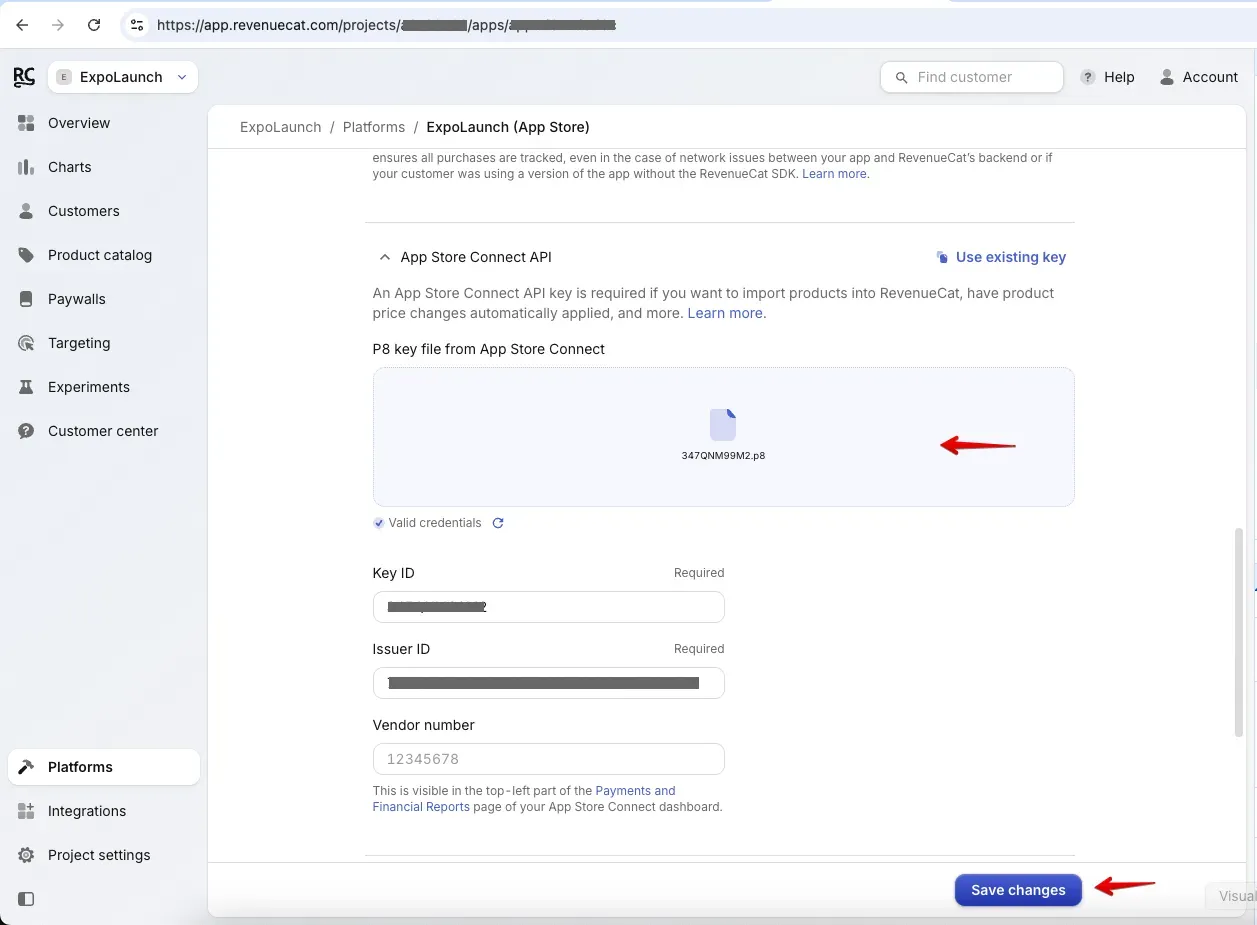1257x925 pixels.
Task: Click into the Vendor number field
Action: (548, 759)
